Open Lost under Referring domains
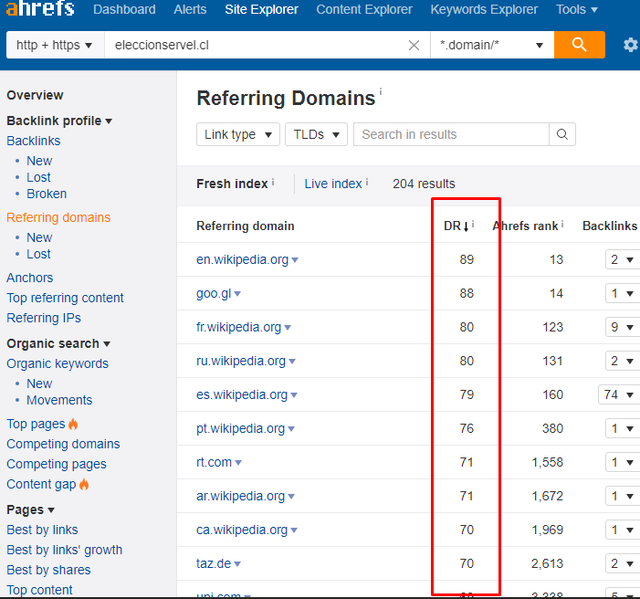The width and height of the screenshot is (640, 599). [x=39, y=254]
